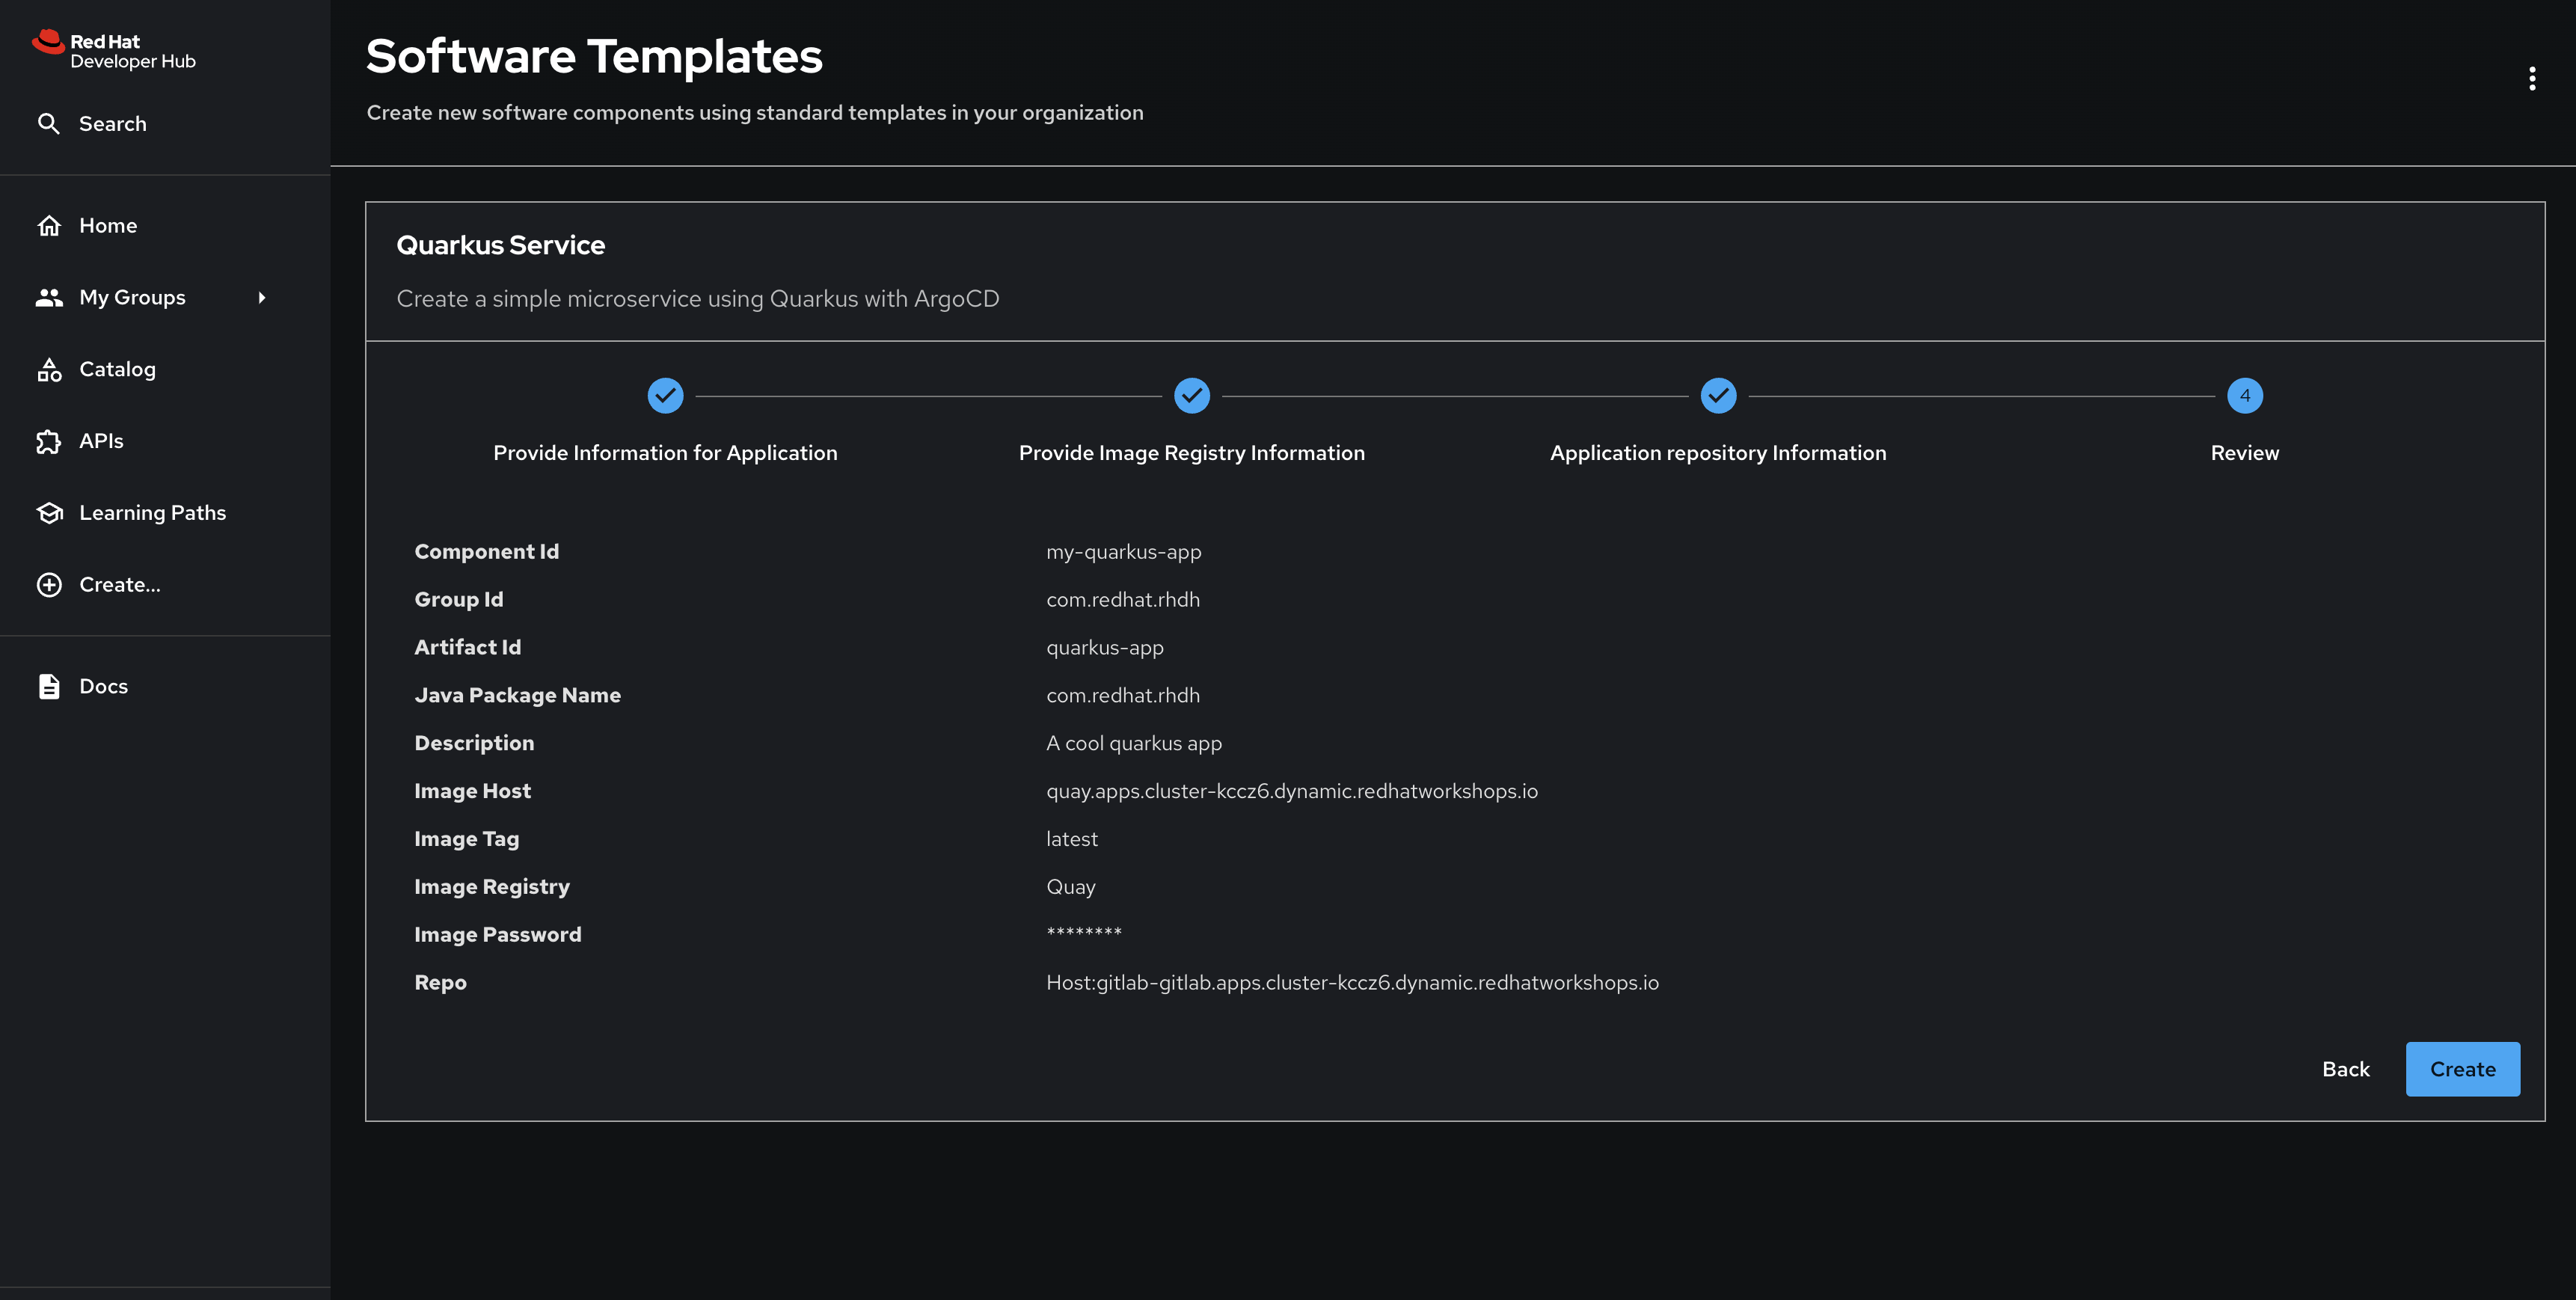Open the Create... sidebar item
Viewport: 2576px width, 1300px height.
119,585
